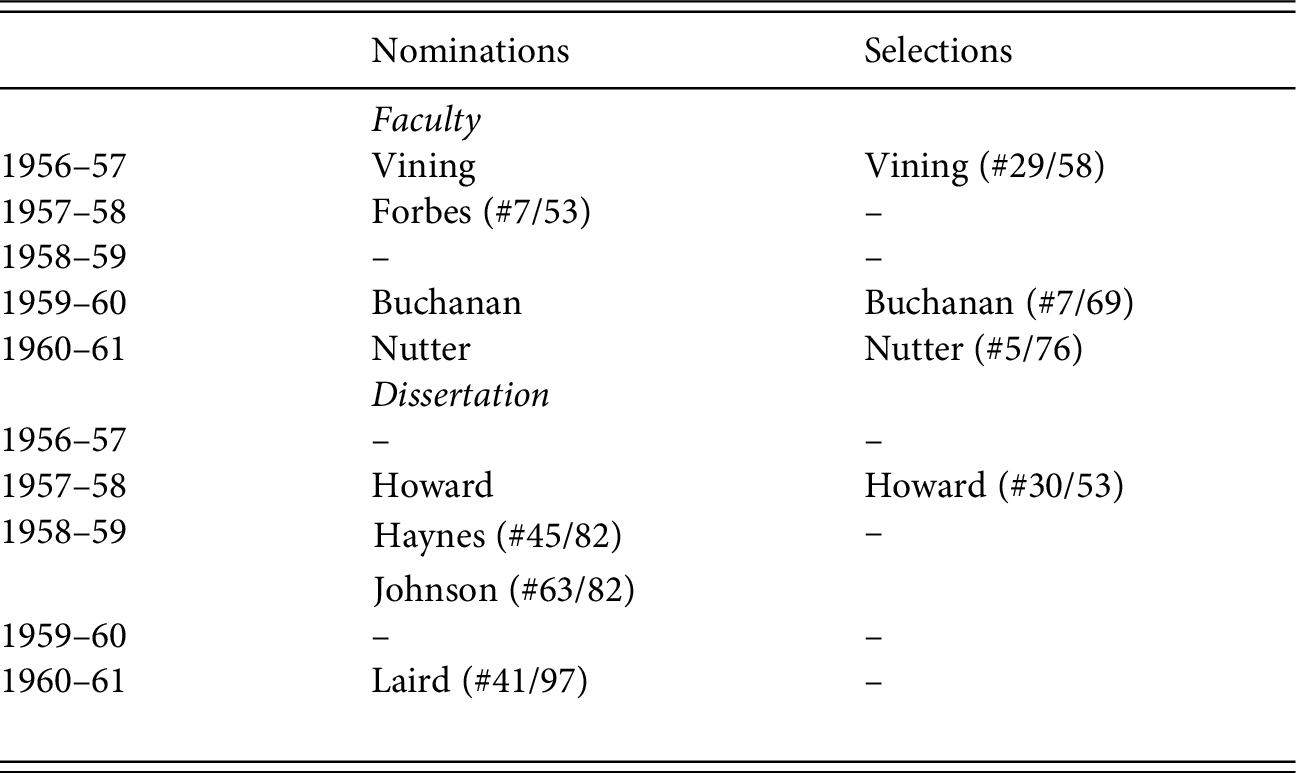Click the Nutter (#5/76) selection cell
The height and width of the screenshot is (773, 1296).
coord(973,349)
